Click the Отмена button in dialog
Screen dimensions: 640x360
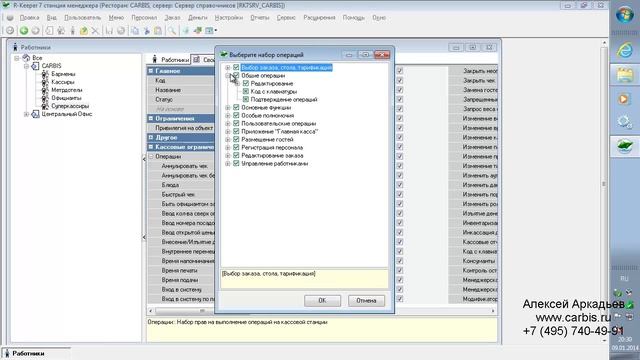pos(366,300)
